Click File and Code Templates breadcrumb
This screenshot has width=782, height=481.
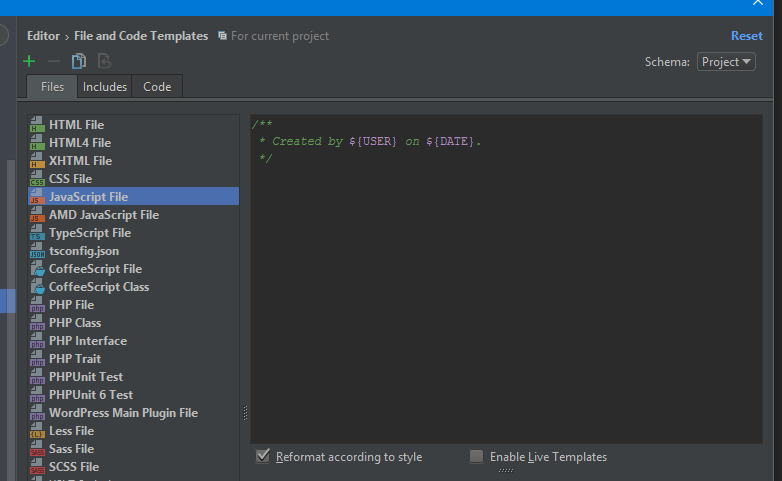[x=141, y=36]
